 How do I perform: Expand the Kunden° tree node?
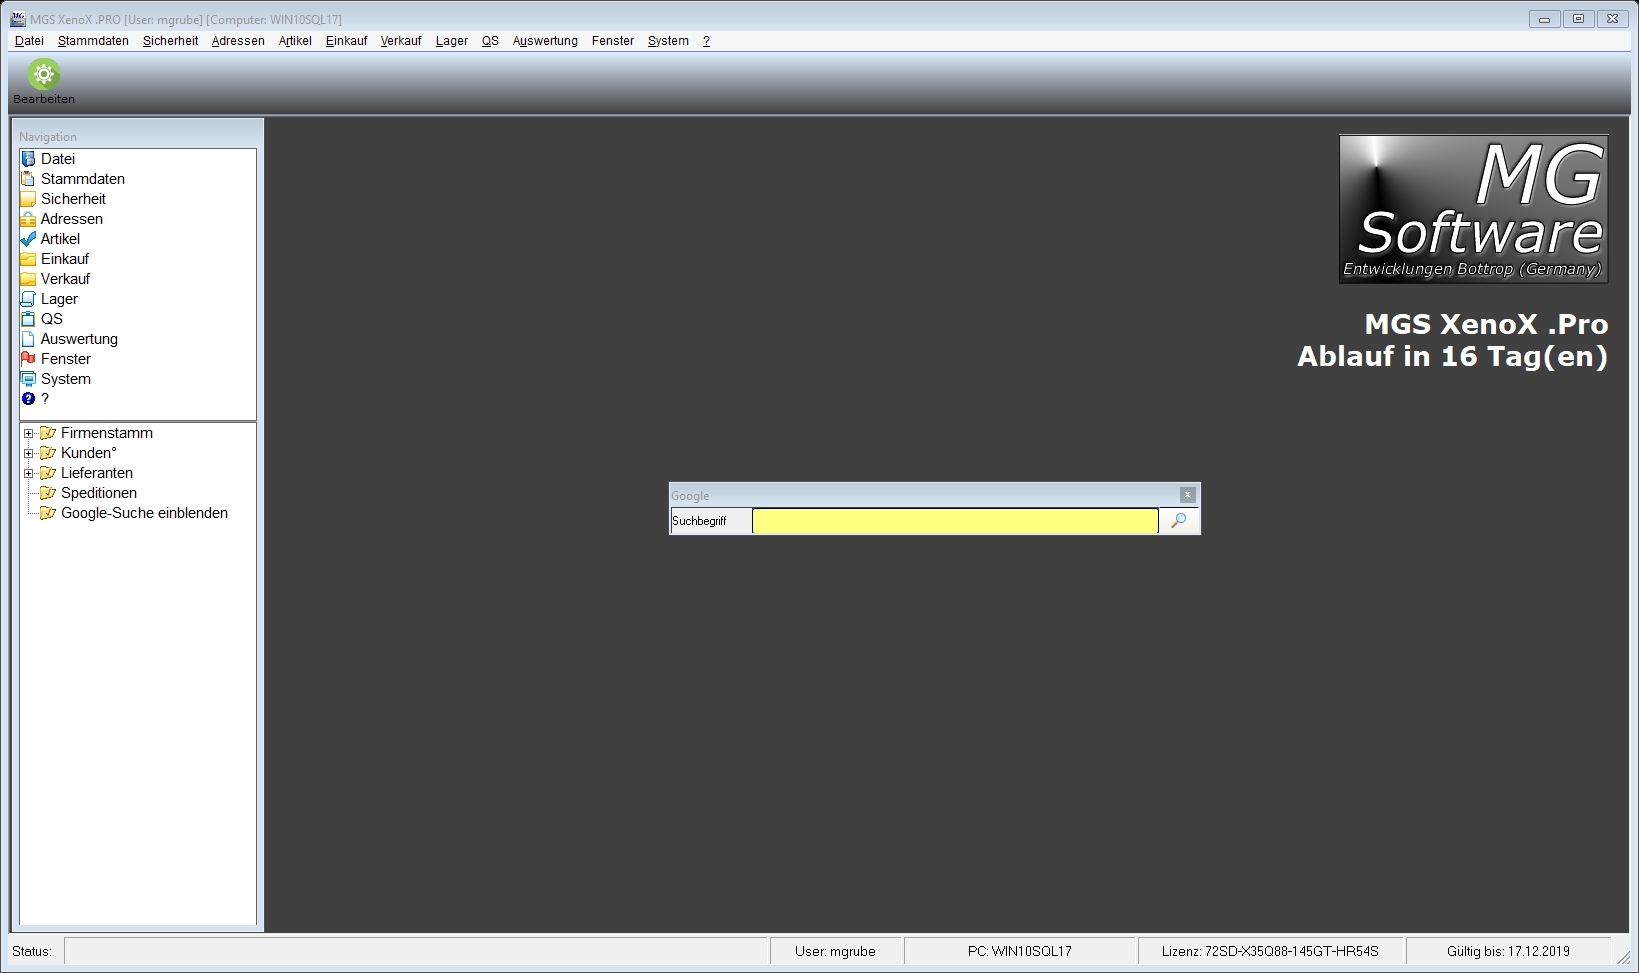click(29, 454)
